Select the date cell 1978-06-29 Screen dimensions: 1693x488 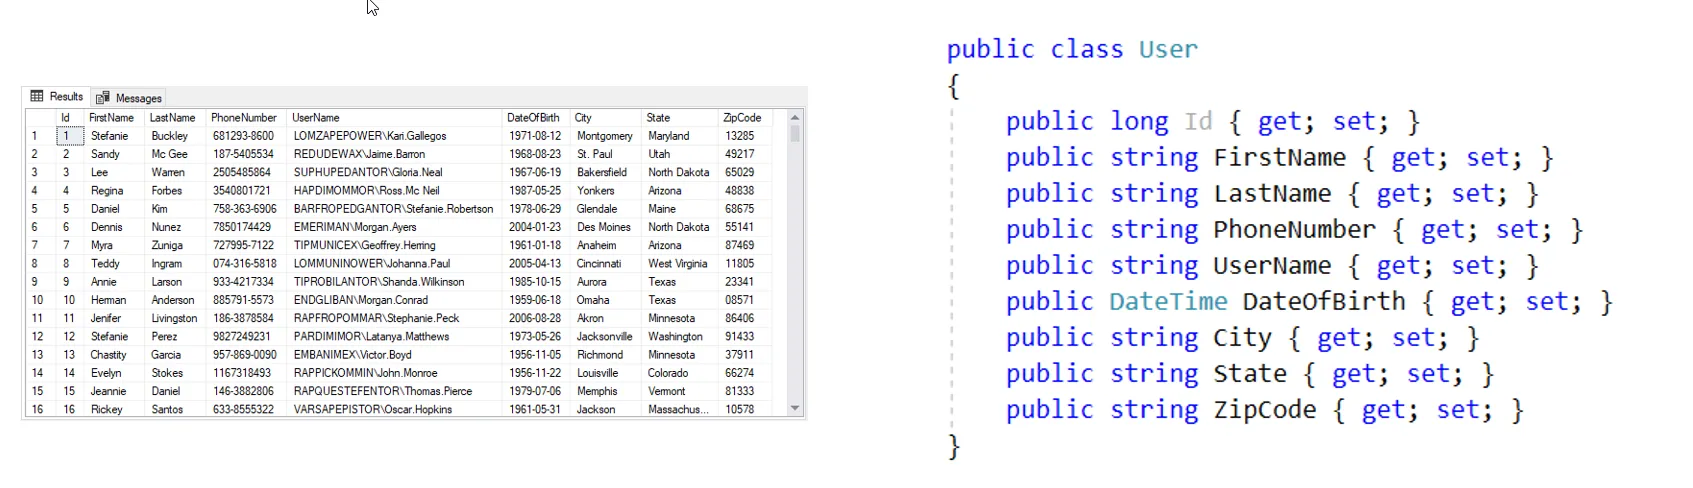click(x=537, y=209)
